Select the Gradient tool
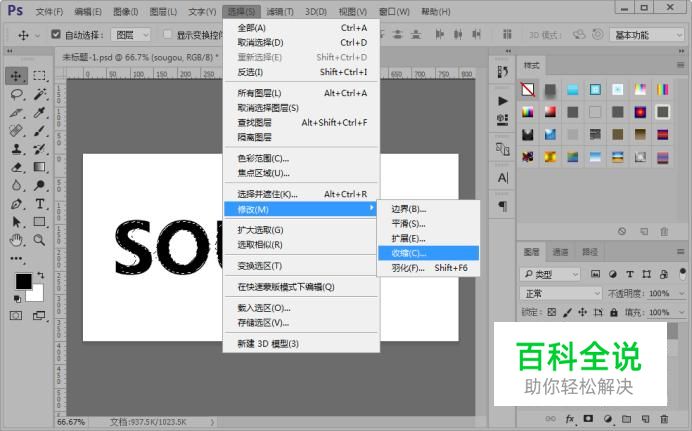Image resolution: width=692 pixels, height=431 pixels. [39, 167]
